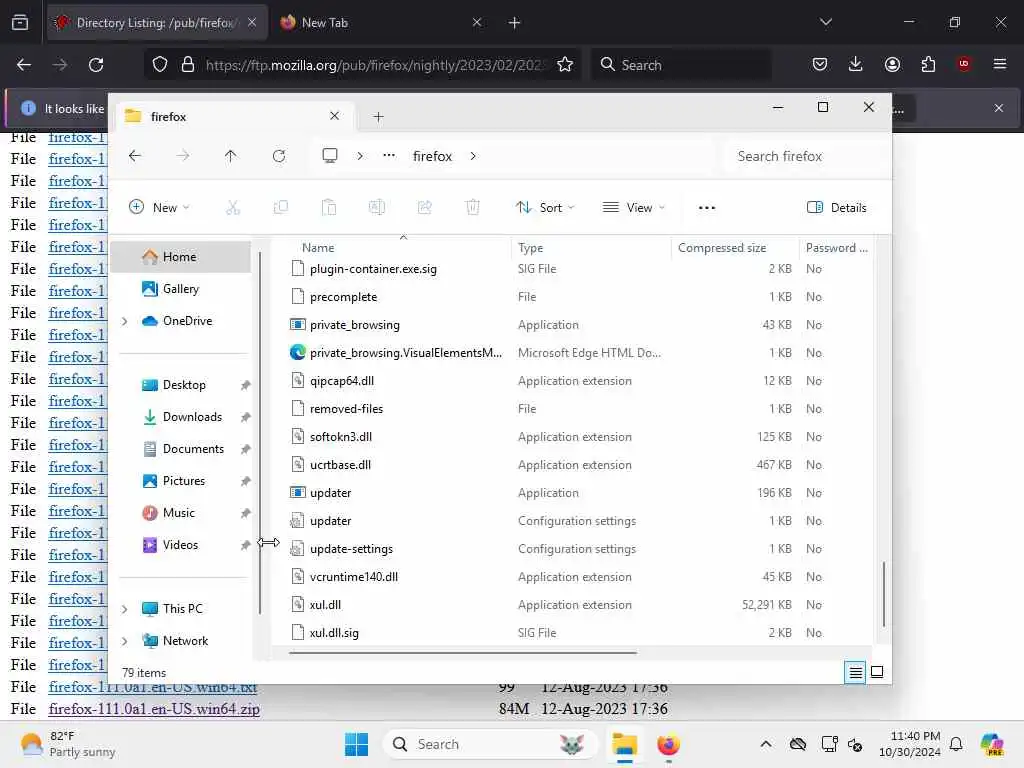Open the View dropdown
1024x768 pixels.
[633, 208]
